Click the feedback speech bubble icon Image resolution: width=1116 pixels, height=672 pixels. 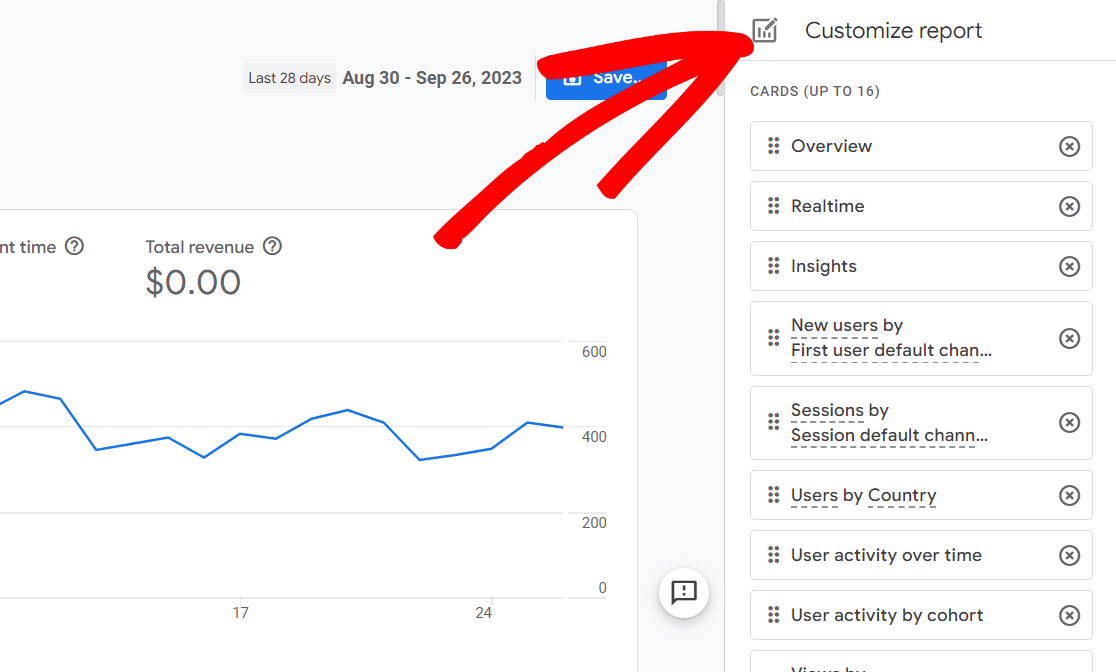pyautogui.click(x=683, y=593)
